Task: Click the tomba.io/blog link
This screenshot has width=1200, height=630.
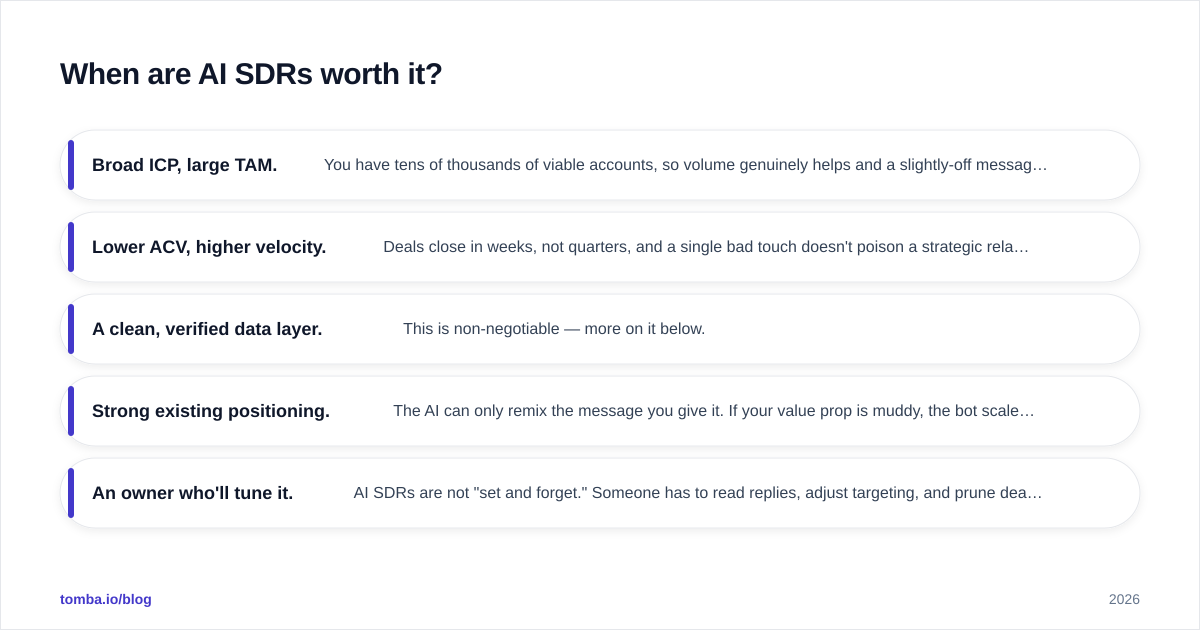Action: point(106,599)
